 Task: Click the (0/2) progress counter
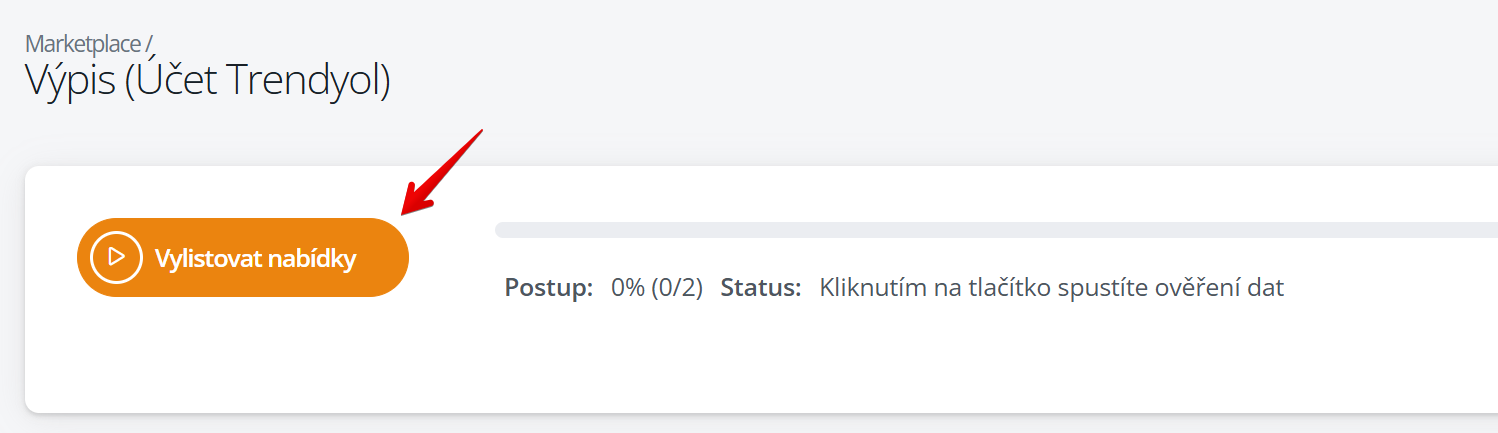[x=677, y=288]
